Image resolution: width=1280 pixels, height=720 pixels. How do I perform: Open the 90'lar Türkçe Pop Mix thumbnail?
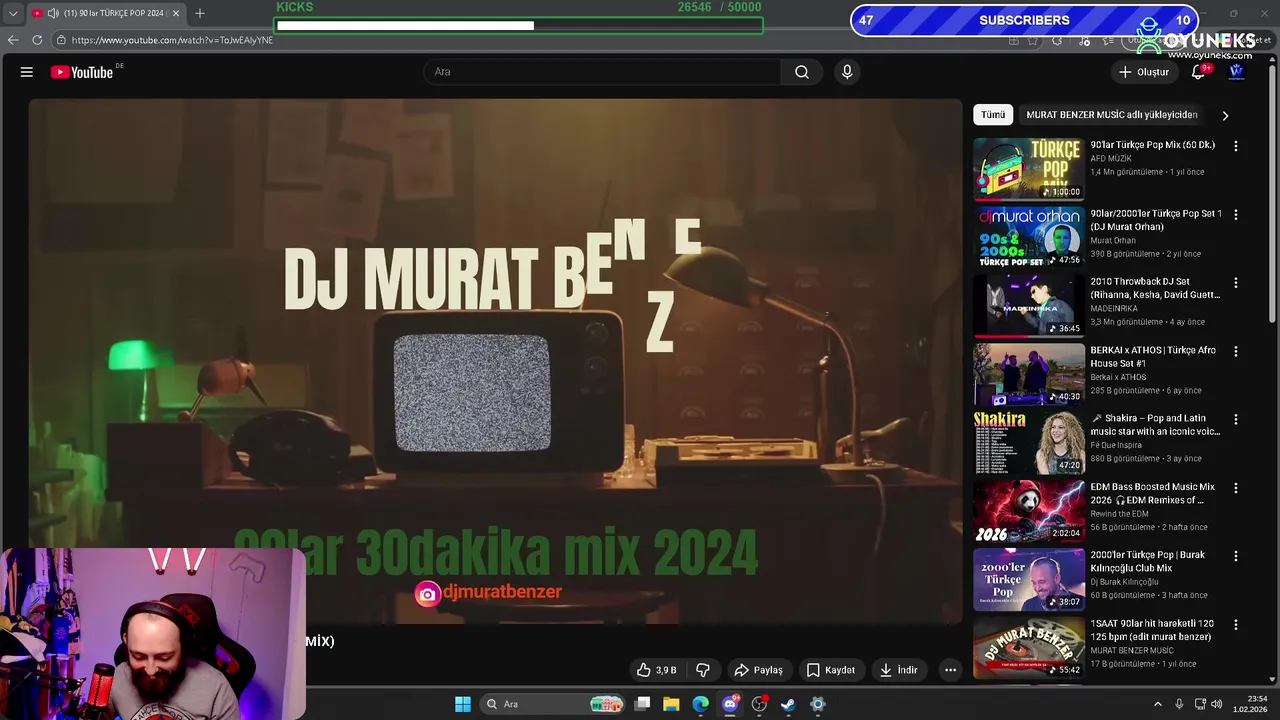[1029, 169]
